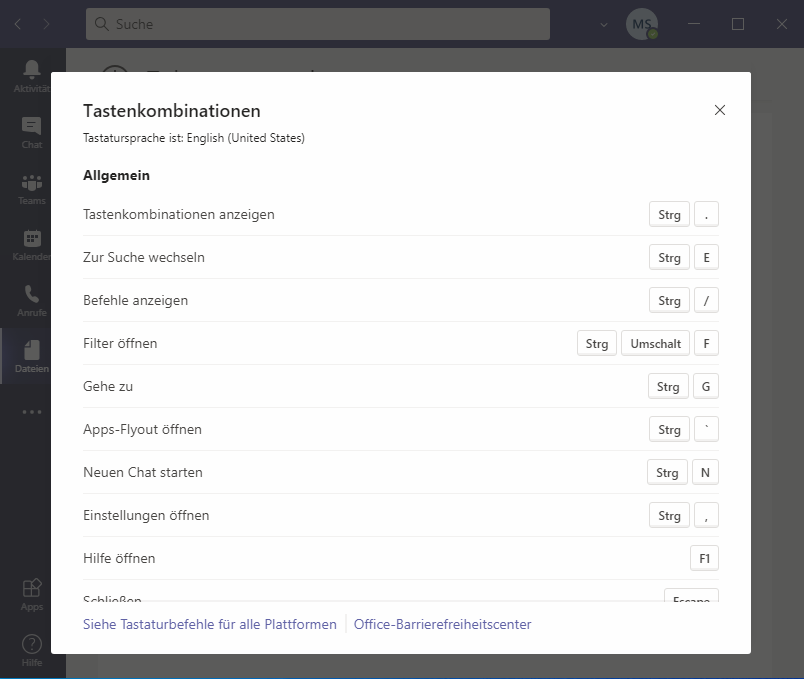Viewport: 804px width, 679px height.
Task: Go back with the navigation arrow
Action: coord(18,24)
